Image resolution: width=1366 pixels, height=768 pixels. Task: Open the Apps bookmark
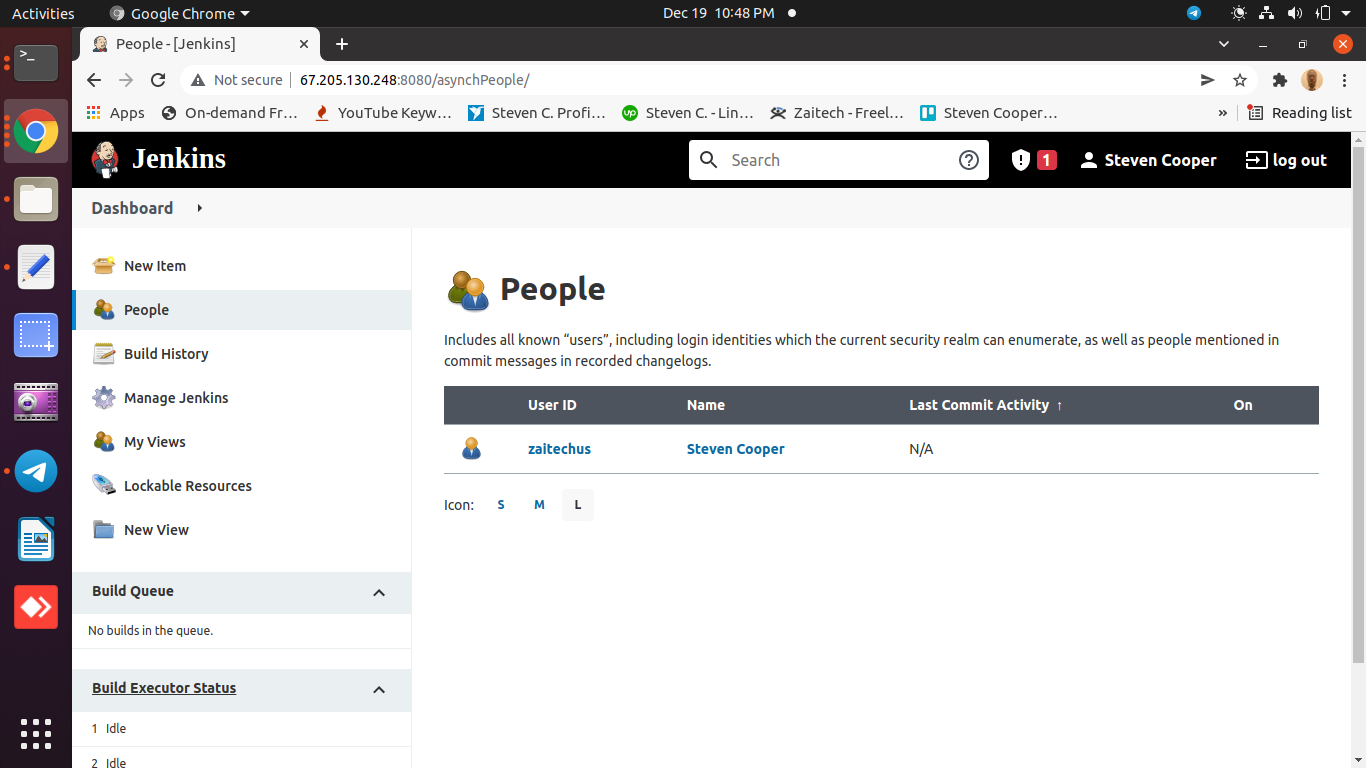tap(116, 113)
